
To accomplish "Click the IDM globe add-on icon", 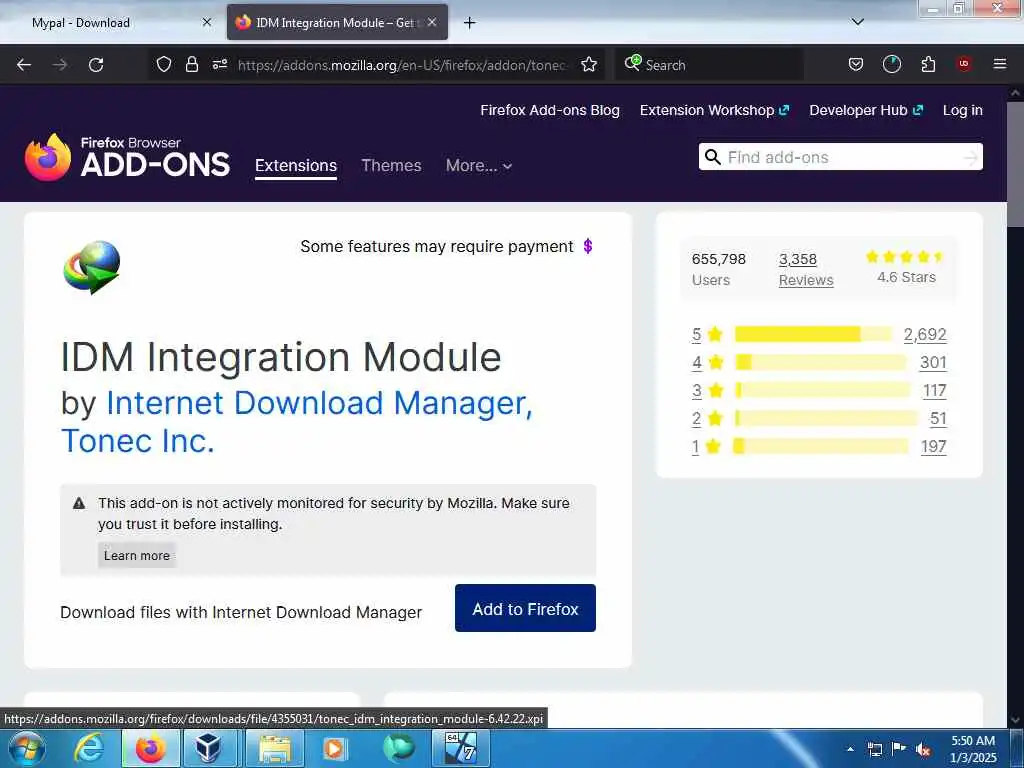I will click(92, 267).
